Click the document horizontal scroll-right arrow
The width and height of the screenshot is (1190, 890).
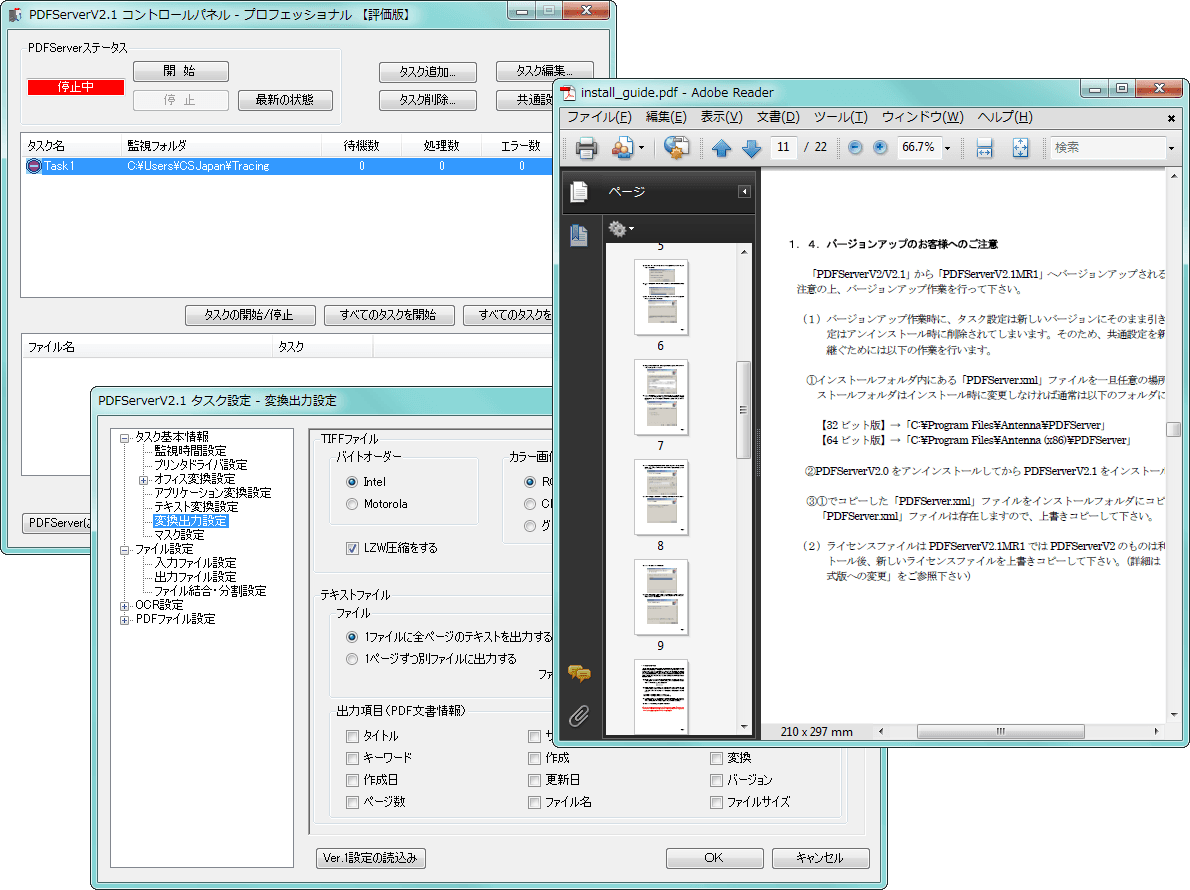tap(1156, 731)
